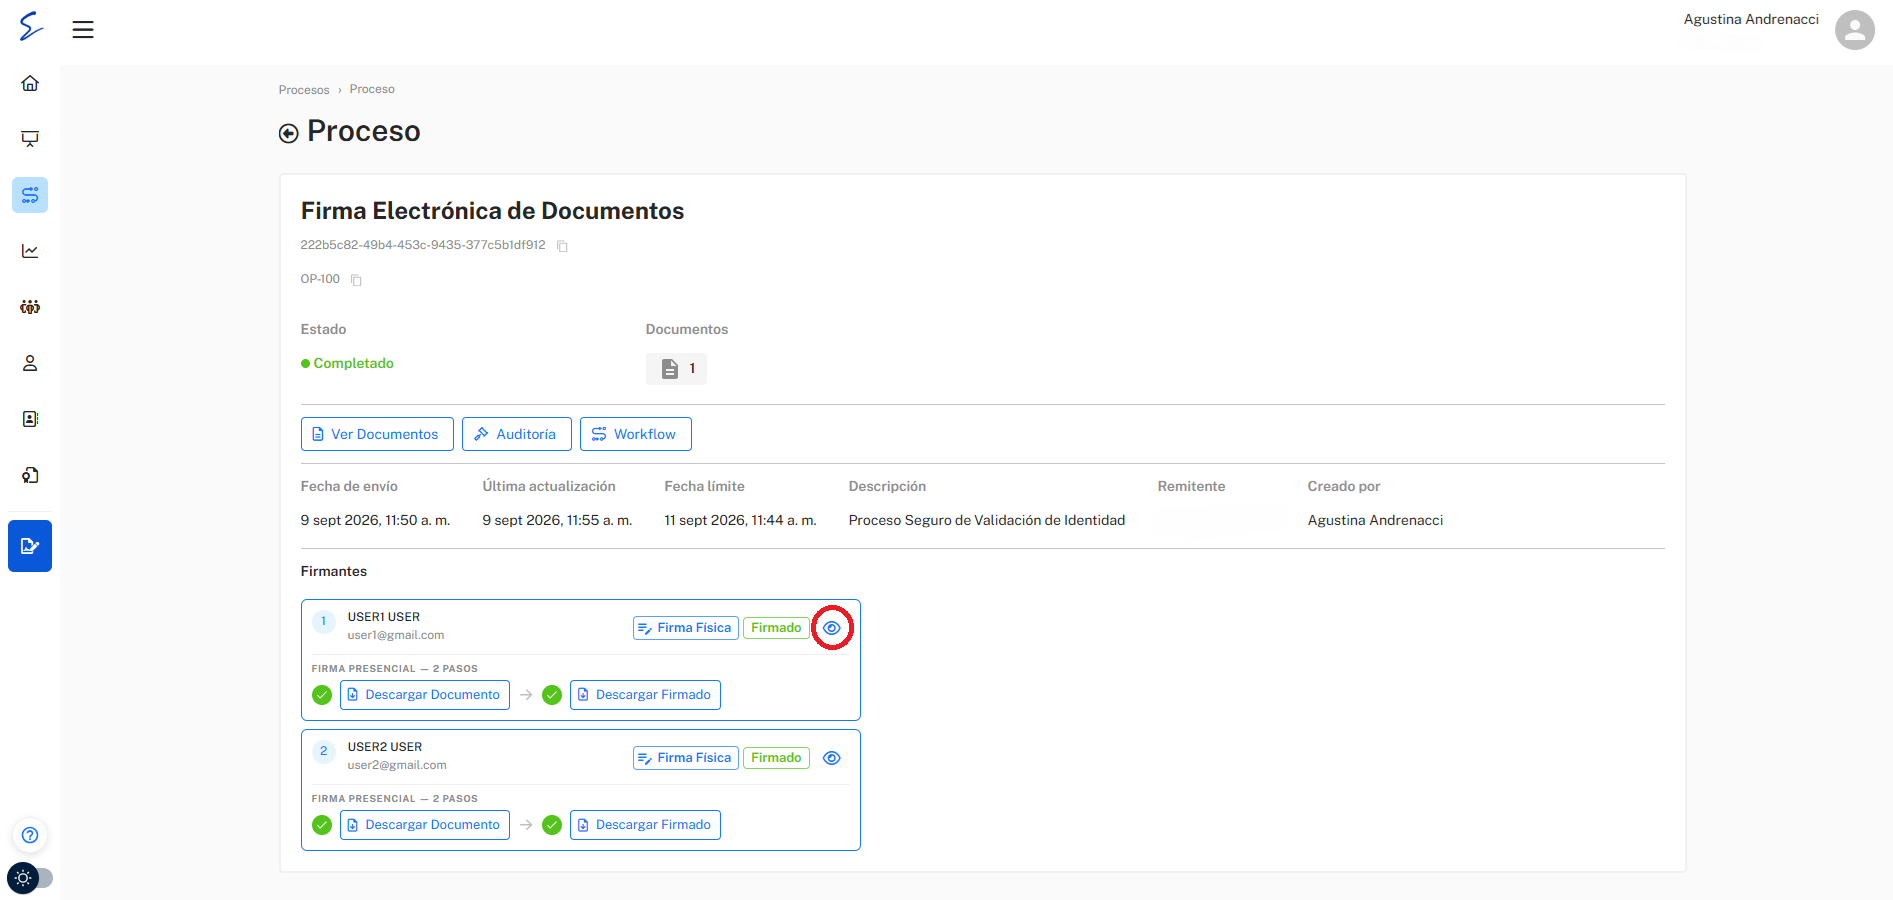Open the Auditoría view
The image size is (1893, 900).
click(x=517, y=434)
